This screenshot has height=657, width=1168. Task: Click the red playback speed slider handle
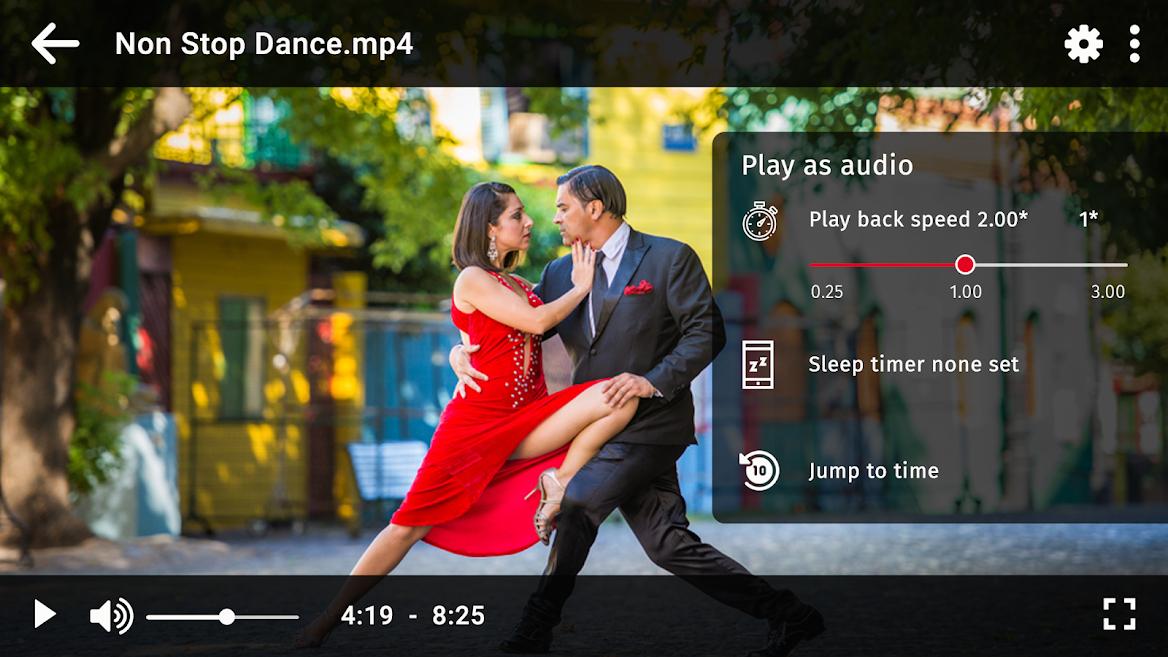965,264
